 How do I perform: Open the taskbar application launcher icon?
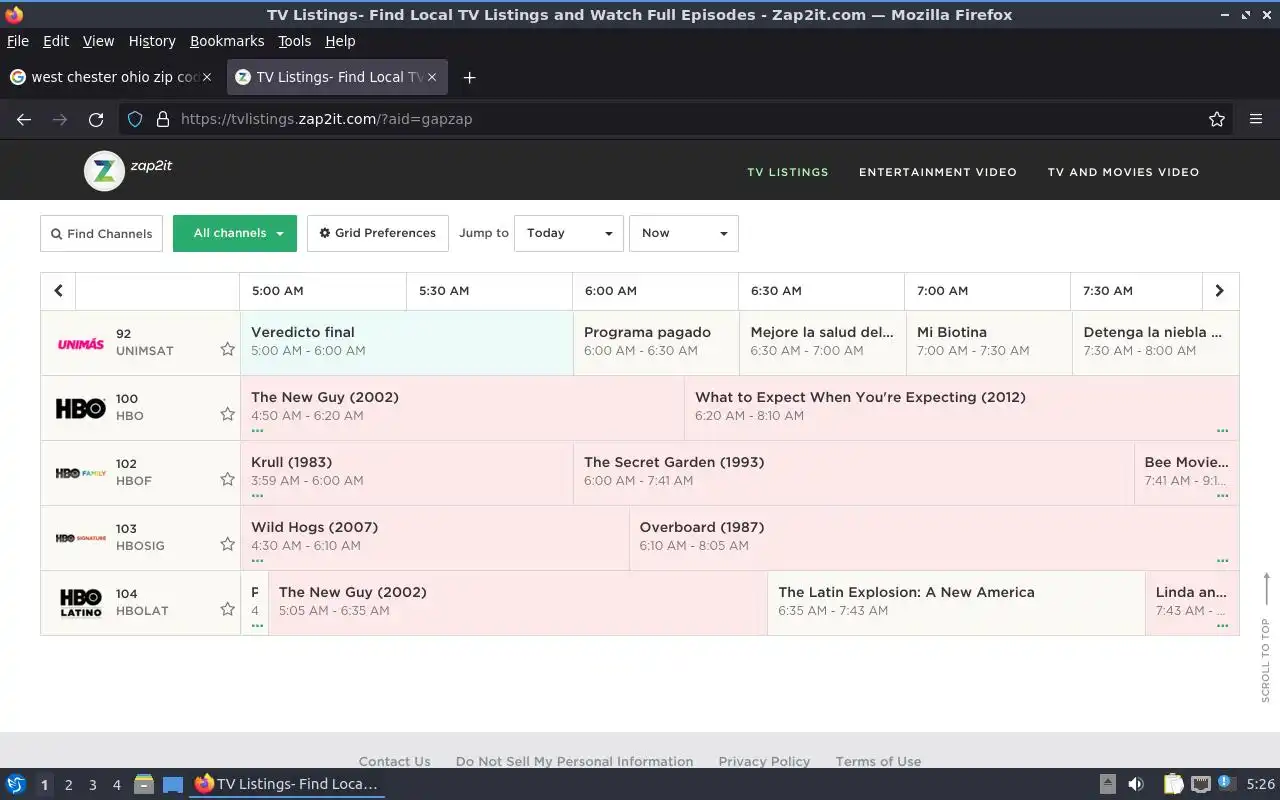click(x=15, y=784)
